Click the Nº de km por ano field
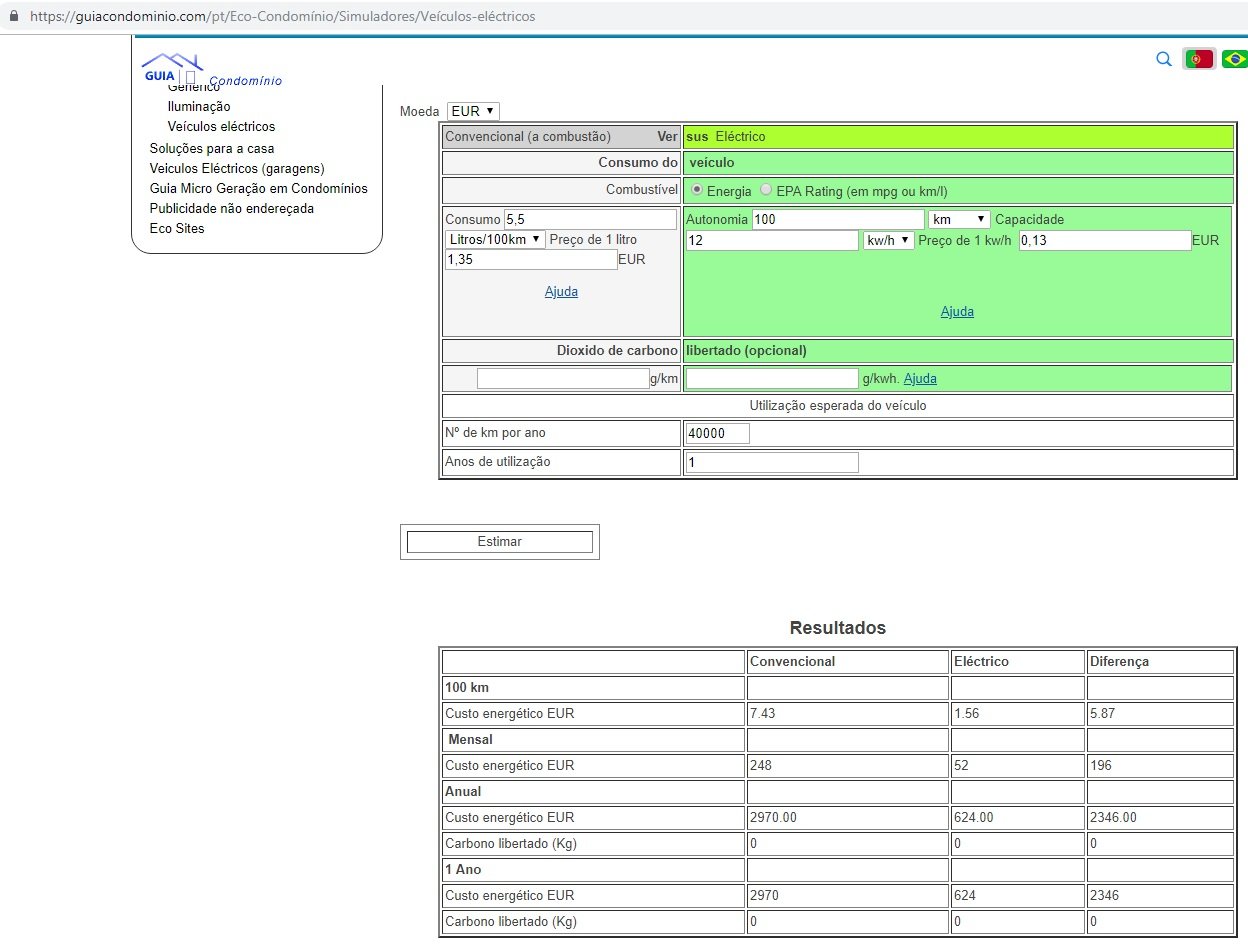1248x944 pixels. (x=717, y=433)
